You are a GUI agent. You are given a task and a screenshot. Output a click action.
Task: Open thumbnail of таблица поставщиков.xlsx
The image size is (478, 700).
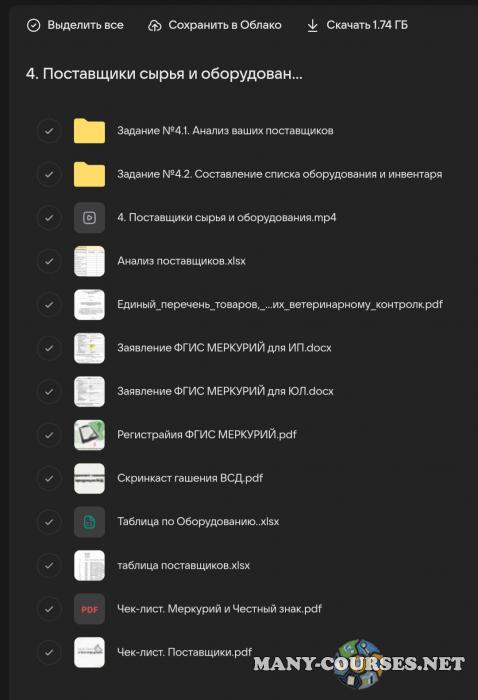click(x=89, y=565)
